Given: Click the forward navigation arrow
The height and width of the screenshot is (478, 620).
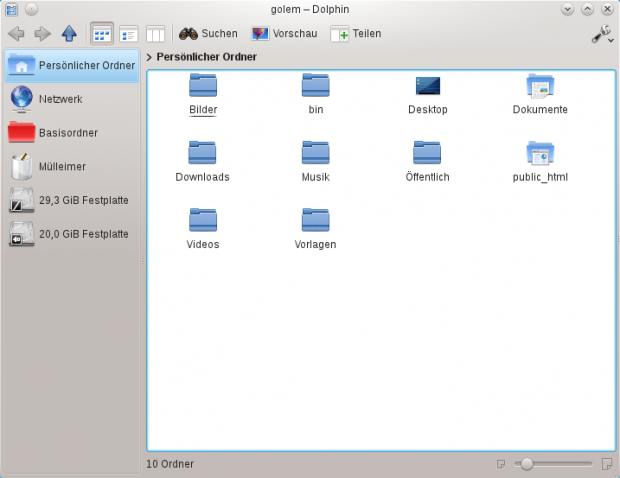Looking at the screenshot, I should pos(43,33).
